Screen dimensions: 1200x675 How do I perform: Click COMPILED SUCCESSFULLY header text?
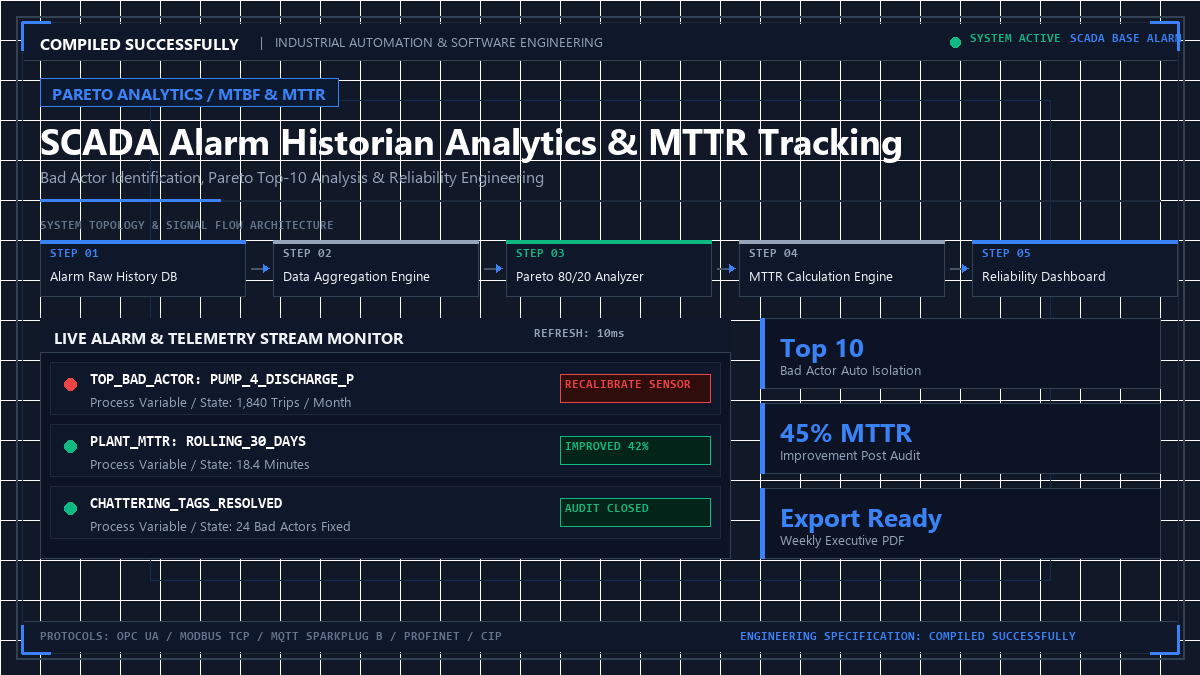pos(139,44)
